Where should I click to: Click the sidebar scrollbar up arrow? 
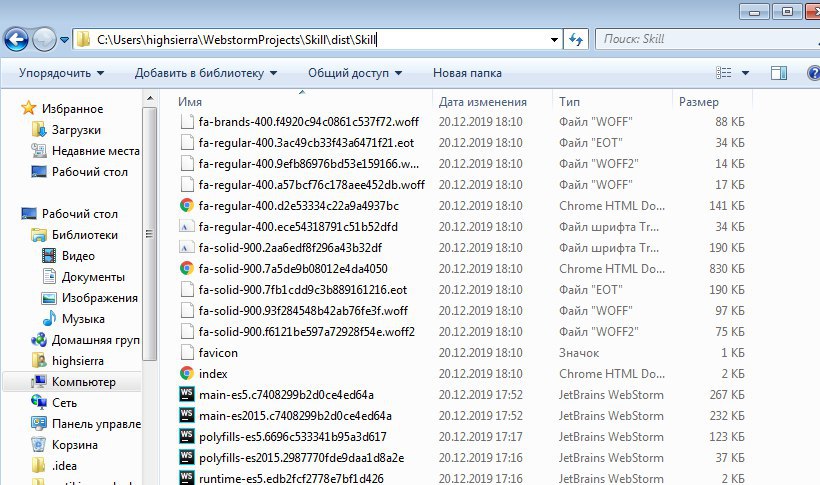click(150, 98)
